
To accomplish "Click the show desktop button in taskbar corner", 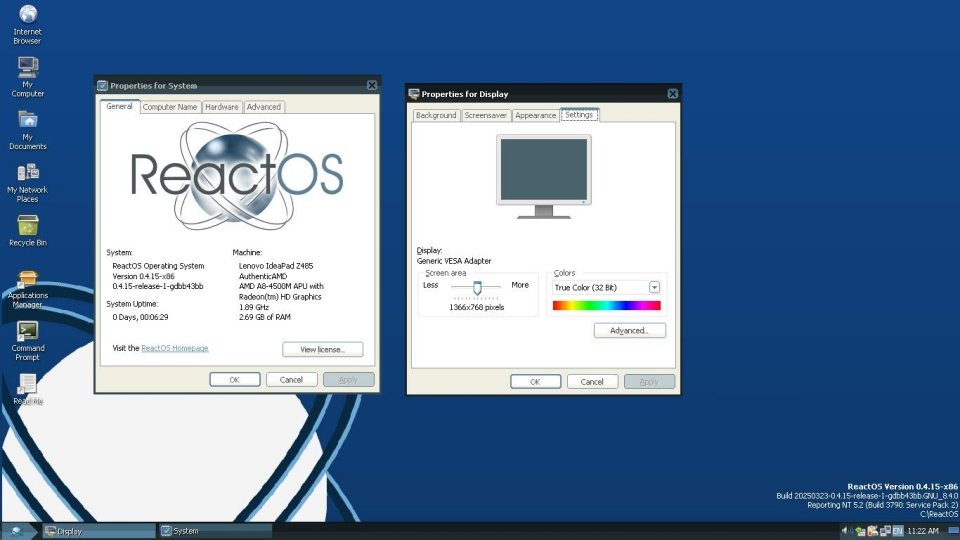I will point(953,531).
